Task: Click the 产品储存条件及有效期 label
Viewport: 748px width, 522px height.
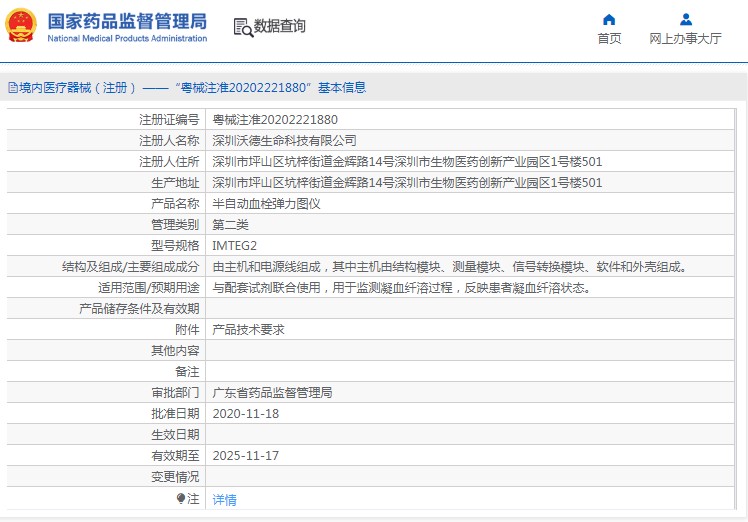Action: click(x=139, y=309)
